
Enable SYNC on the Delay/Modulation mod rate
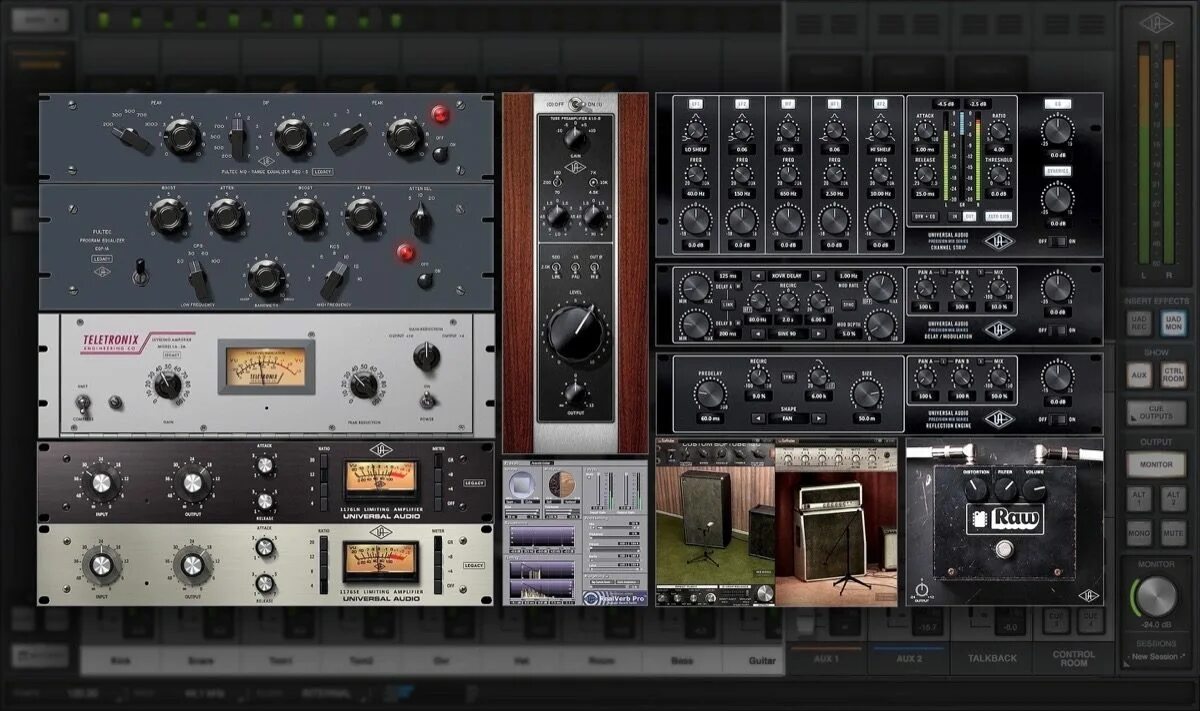coord(848,305)
